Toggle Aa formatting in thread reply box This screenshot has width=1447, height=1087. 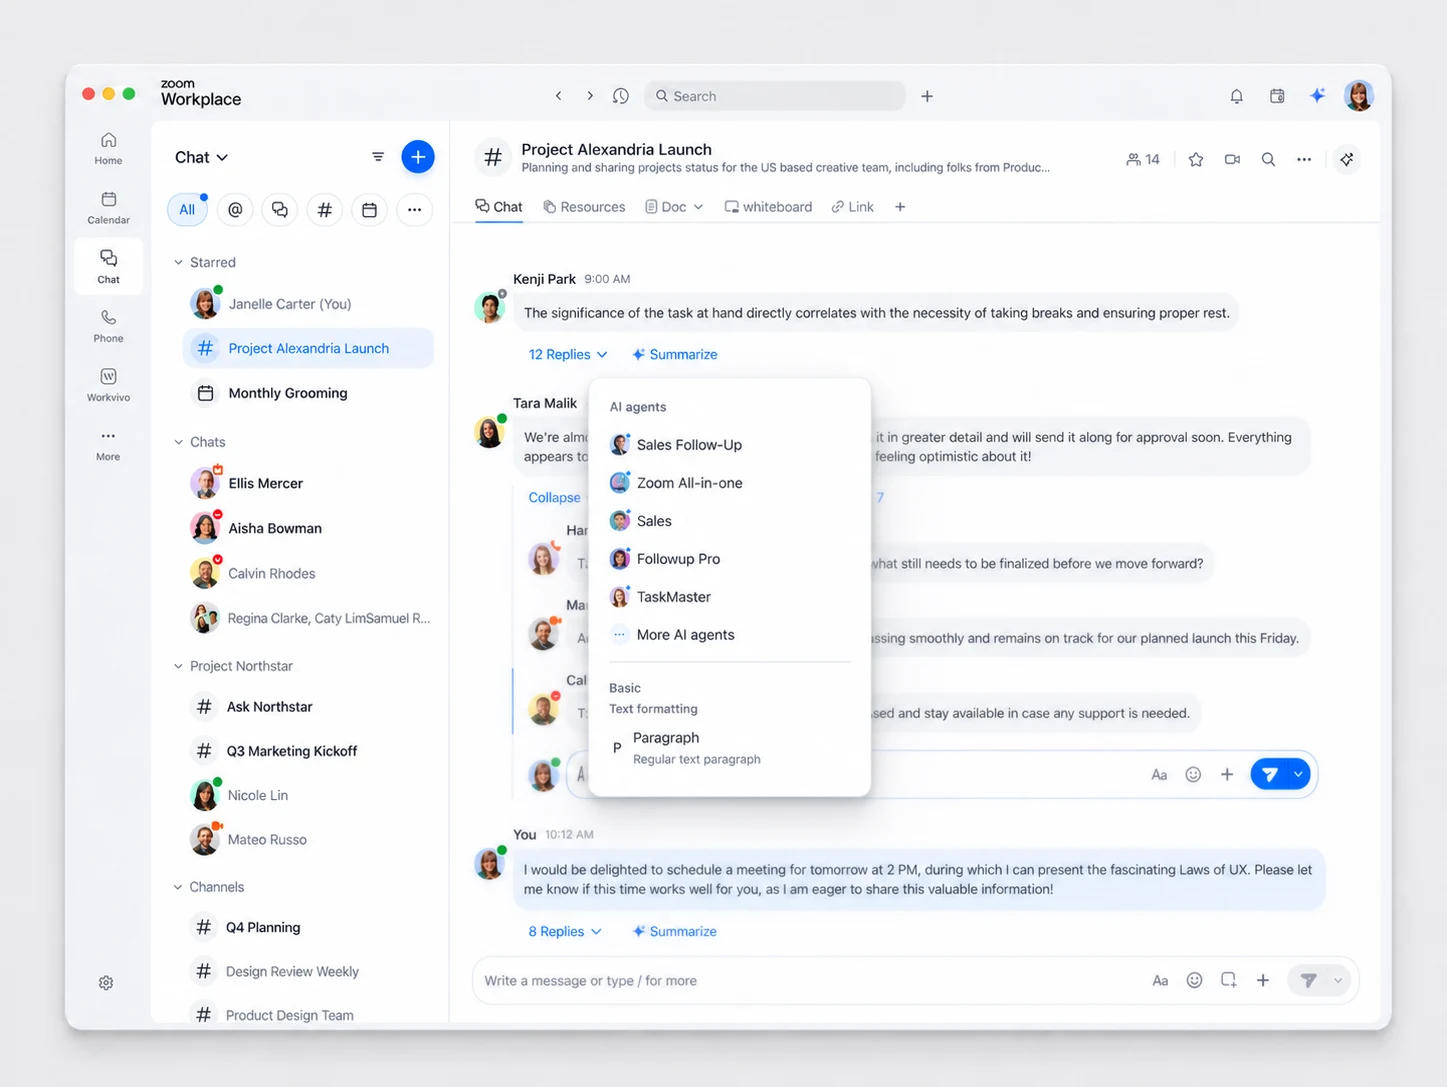[x=1159, y=774]
